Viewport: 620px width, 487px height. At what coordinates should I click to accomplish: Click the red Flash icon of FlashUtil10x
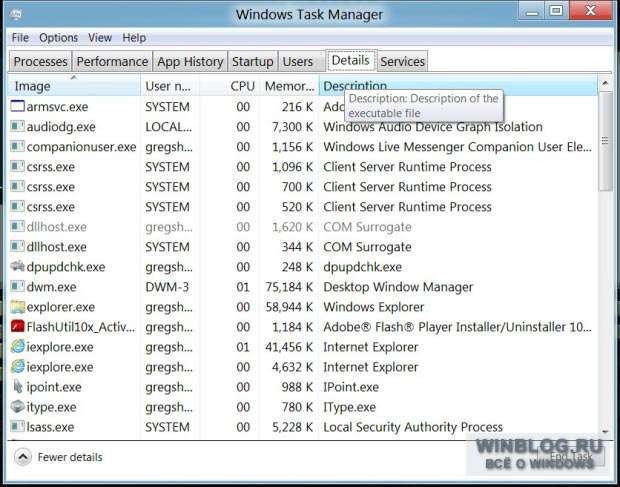click(17, 327)
